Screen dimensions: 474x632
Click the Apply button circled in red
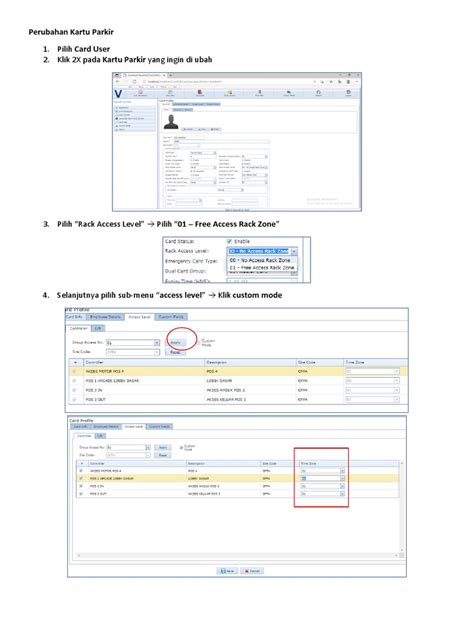[x=175, y=343]
